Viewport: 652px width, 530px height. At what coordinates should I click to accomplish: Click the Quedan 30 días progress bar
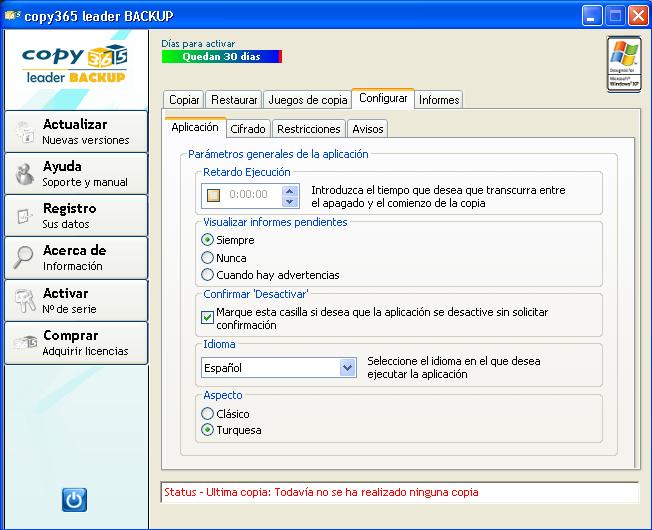[222, 57]
